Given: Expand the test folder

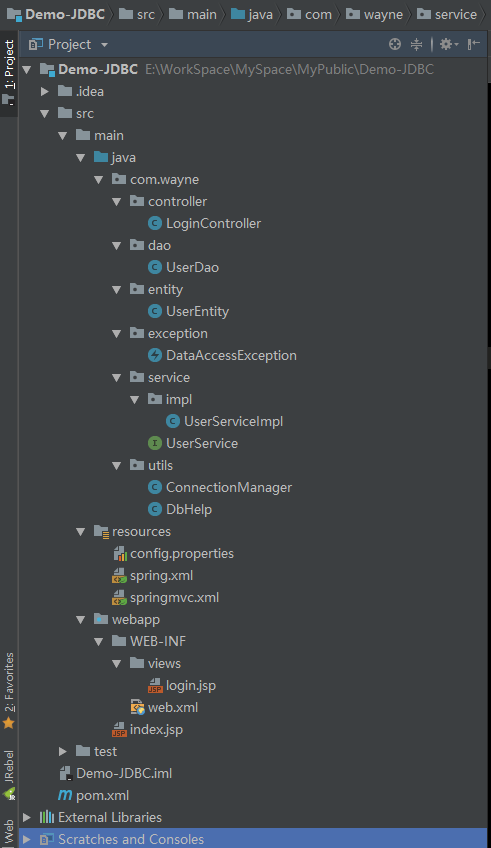Looking at the screenshot, I should point(63,751).
